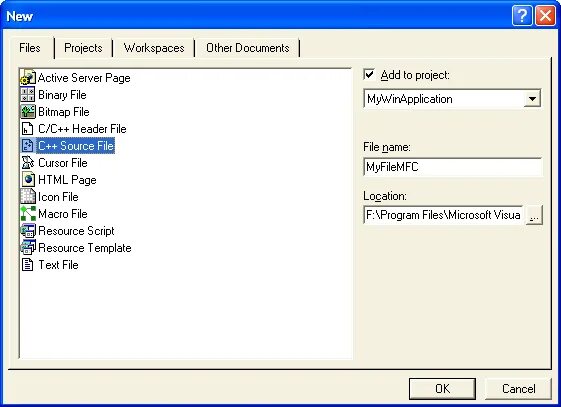Click the Active Server Page icon
Image resolution: width=561 pixels, height=407 pixels.
pyautogui.click(x=28, y=78)
